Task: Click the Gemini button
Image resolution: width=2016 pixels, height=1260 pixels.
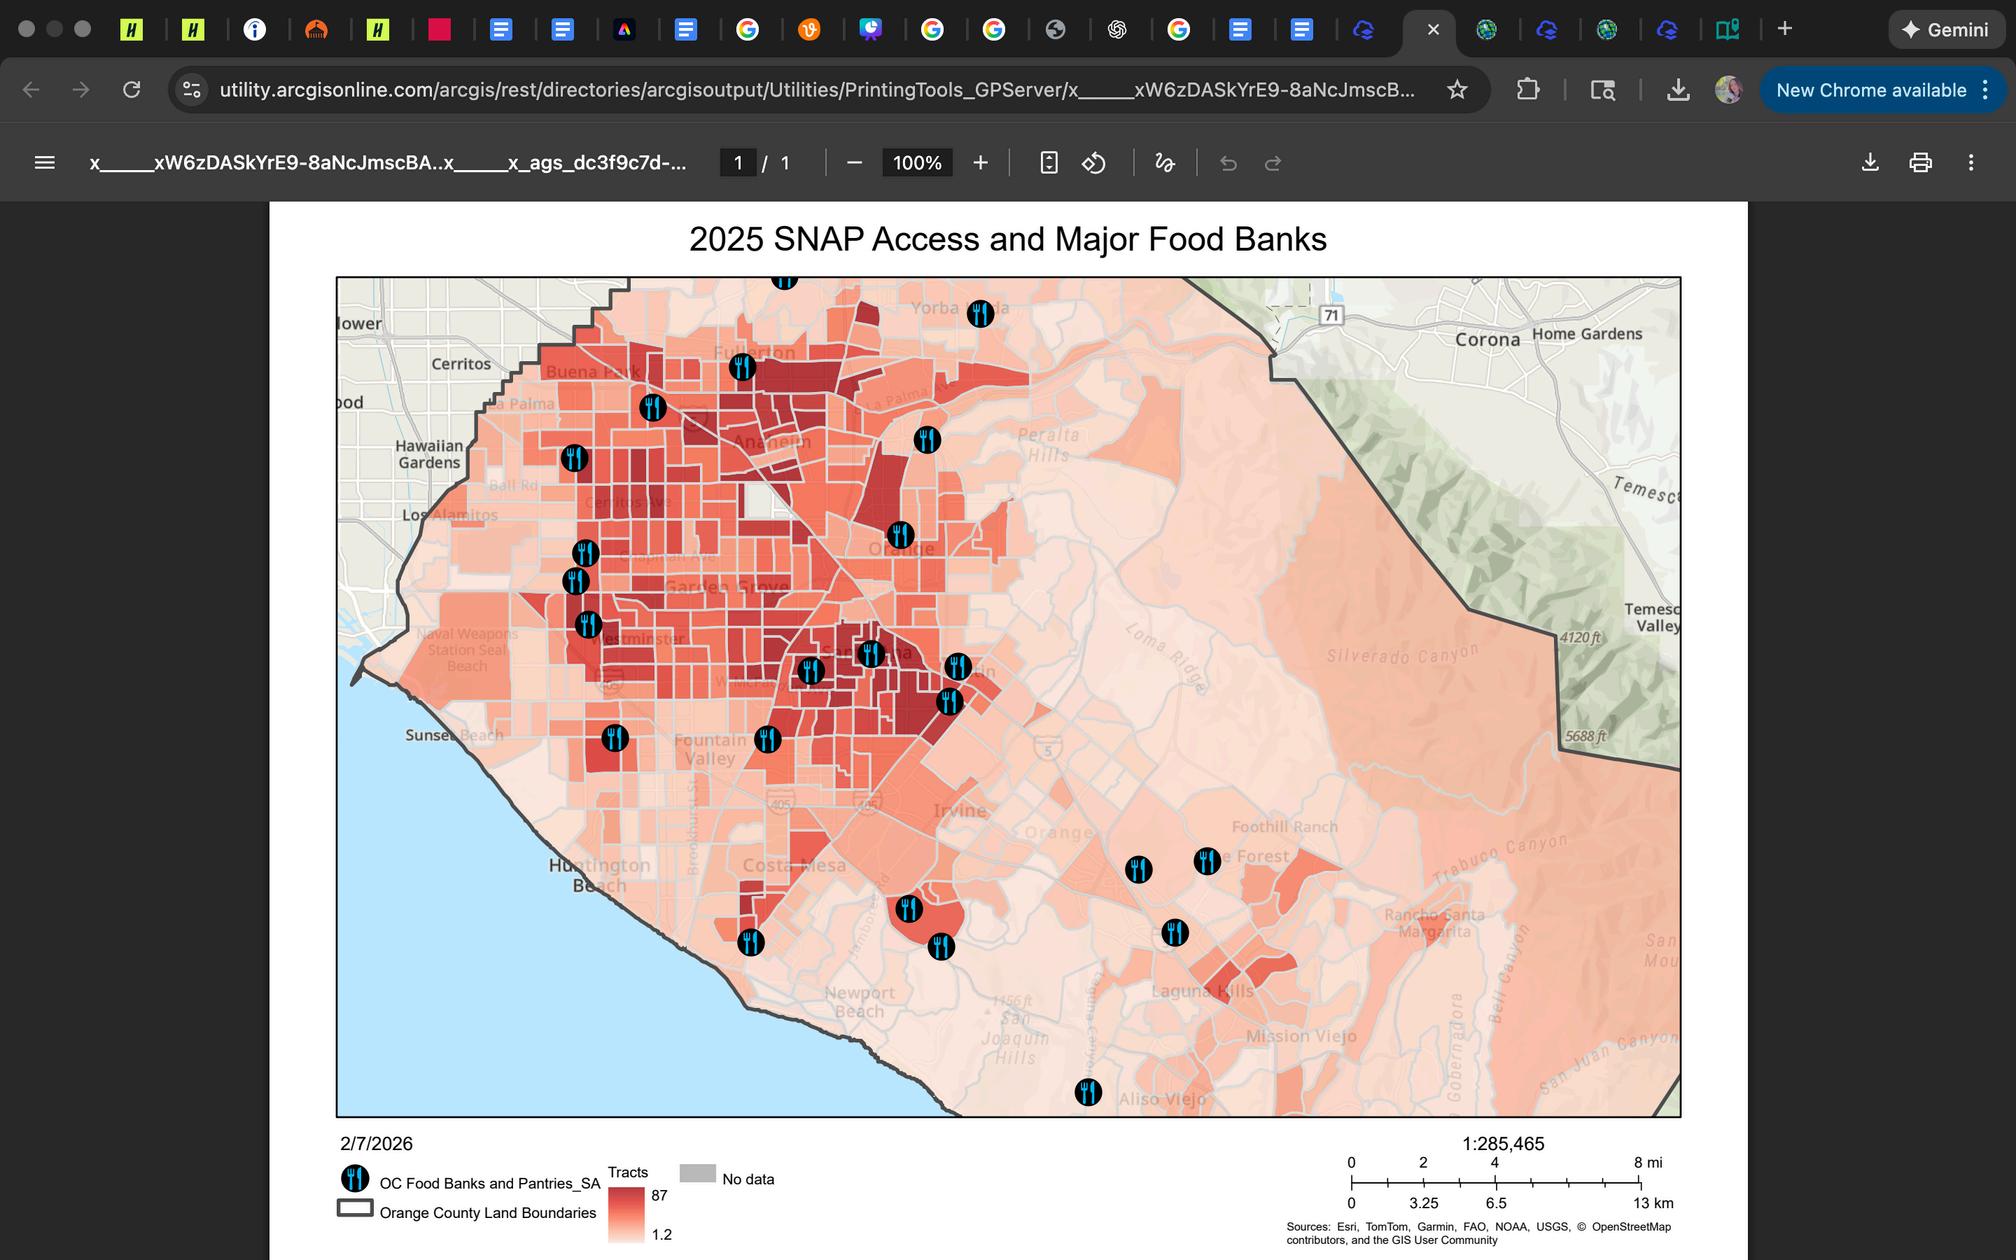Action: (x=1944, y=29)
